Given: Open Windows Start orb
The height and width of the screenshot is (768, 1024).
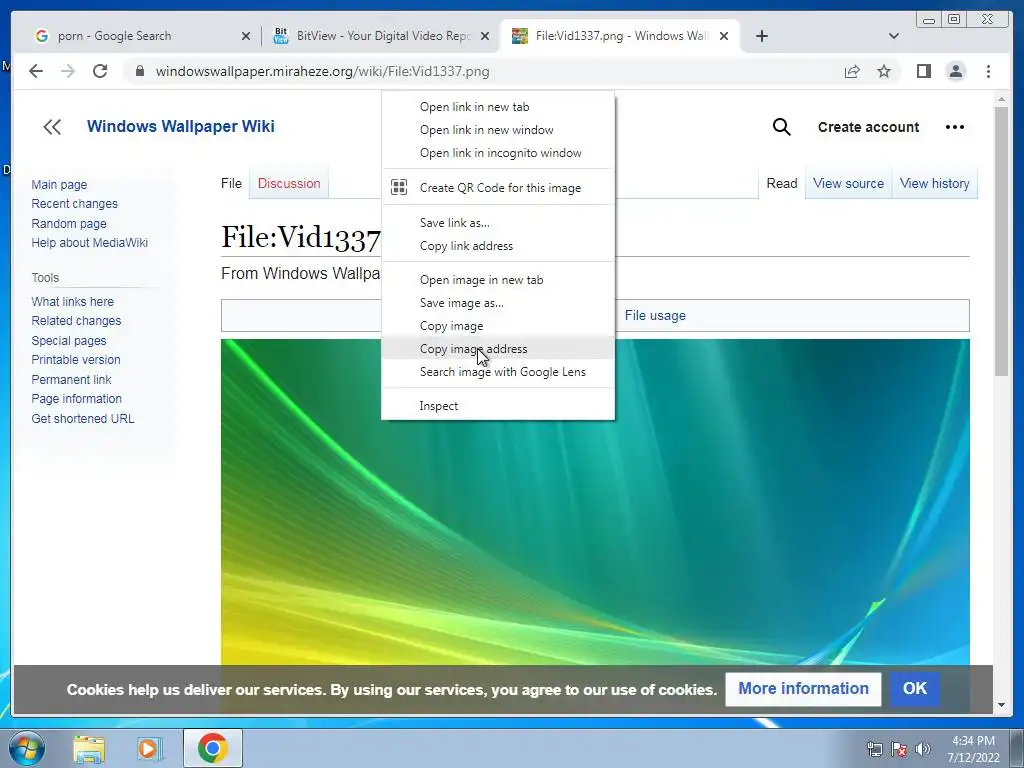Looking at the screenshot, I should (x=26, y=748).
